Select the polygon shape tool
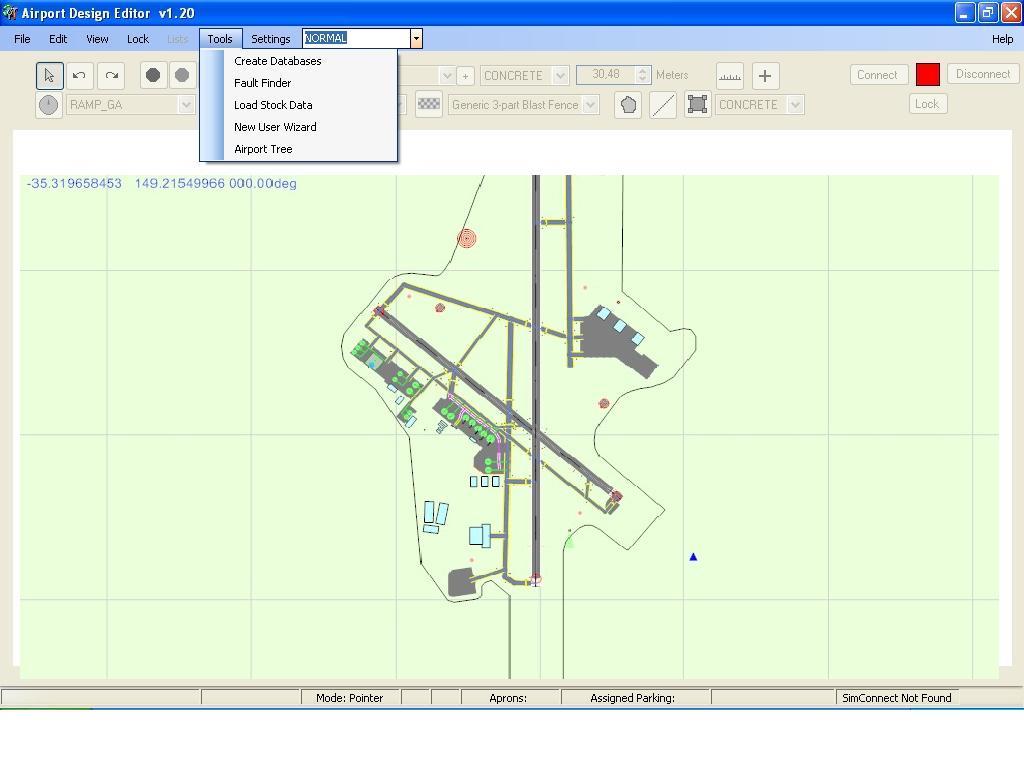 pos(628,105)
